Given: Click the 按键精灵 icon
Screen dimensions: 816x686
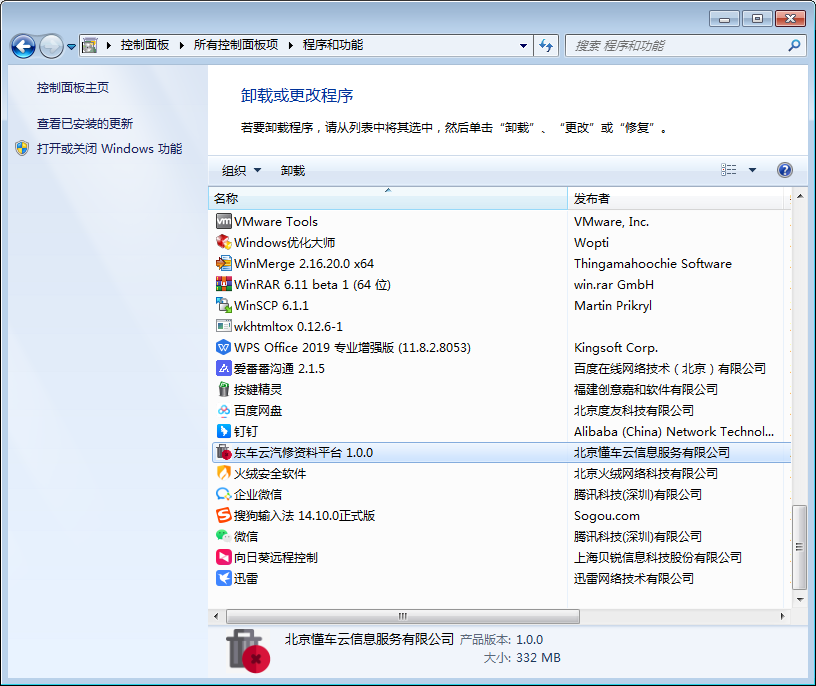Looking at the screenshot, I should click(223, 389).
